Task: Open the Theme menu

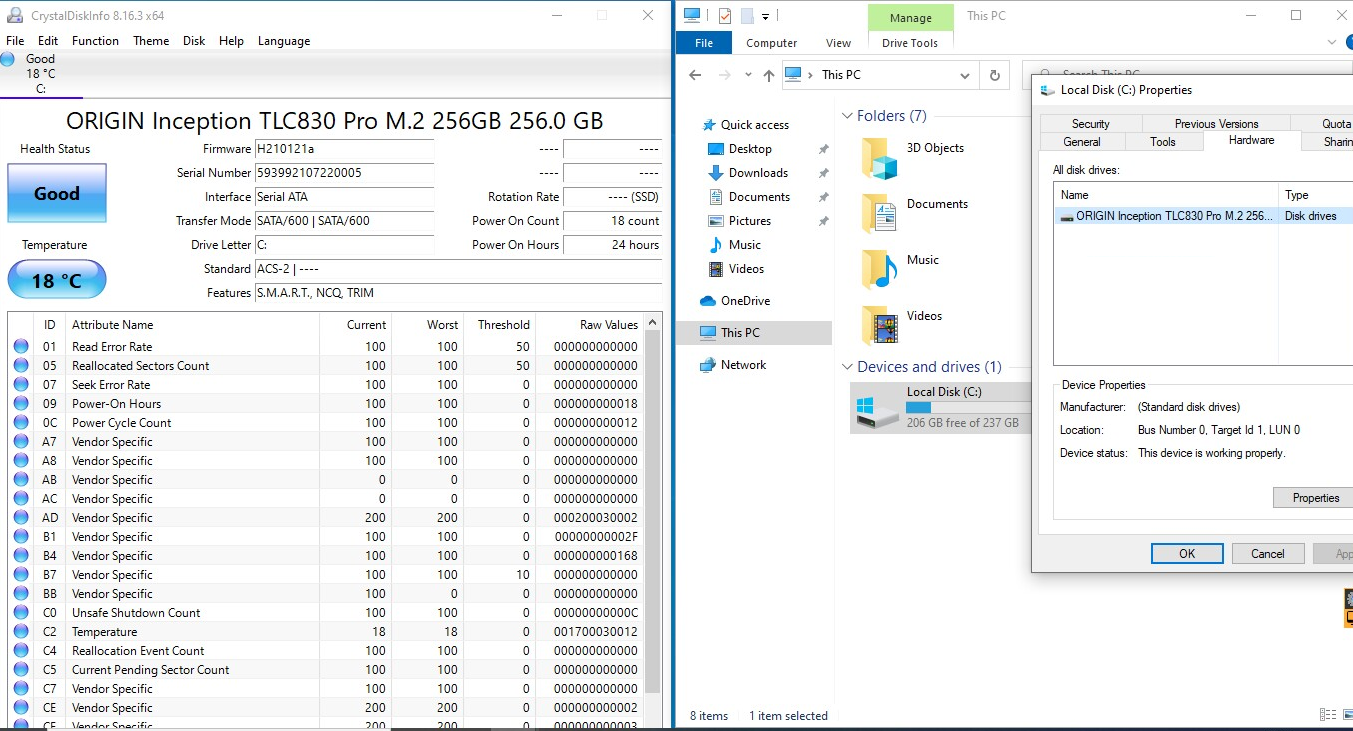Action: click(151, 41)
